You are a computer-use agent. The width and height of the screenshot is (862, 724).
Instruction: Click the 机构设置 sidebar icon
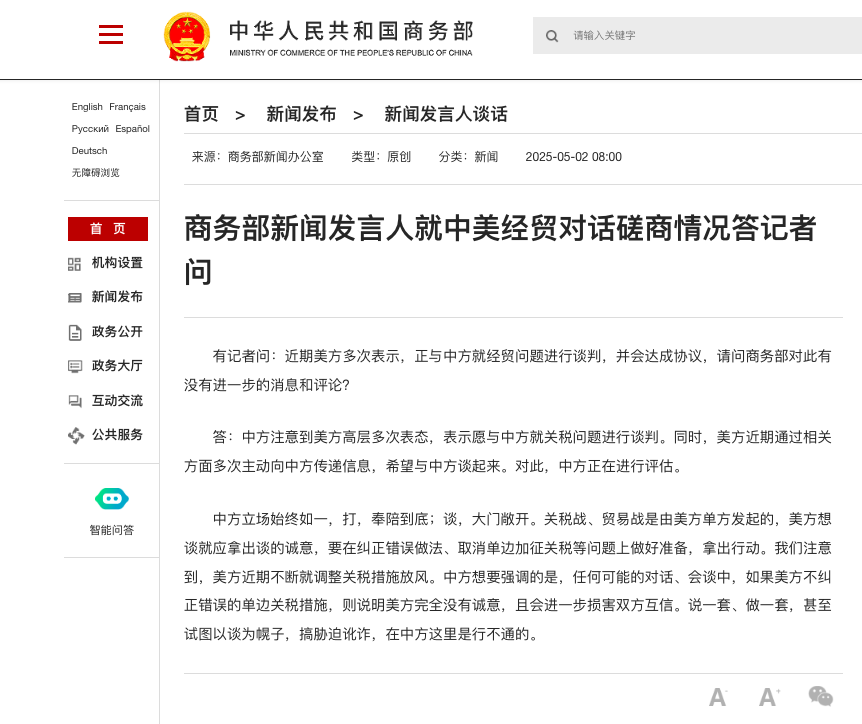point(74,264)
